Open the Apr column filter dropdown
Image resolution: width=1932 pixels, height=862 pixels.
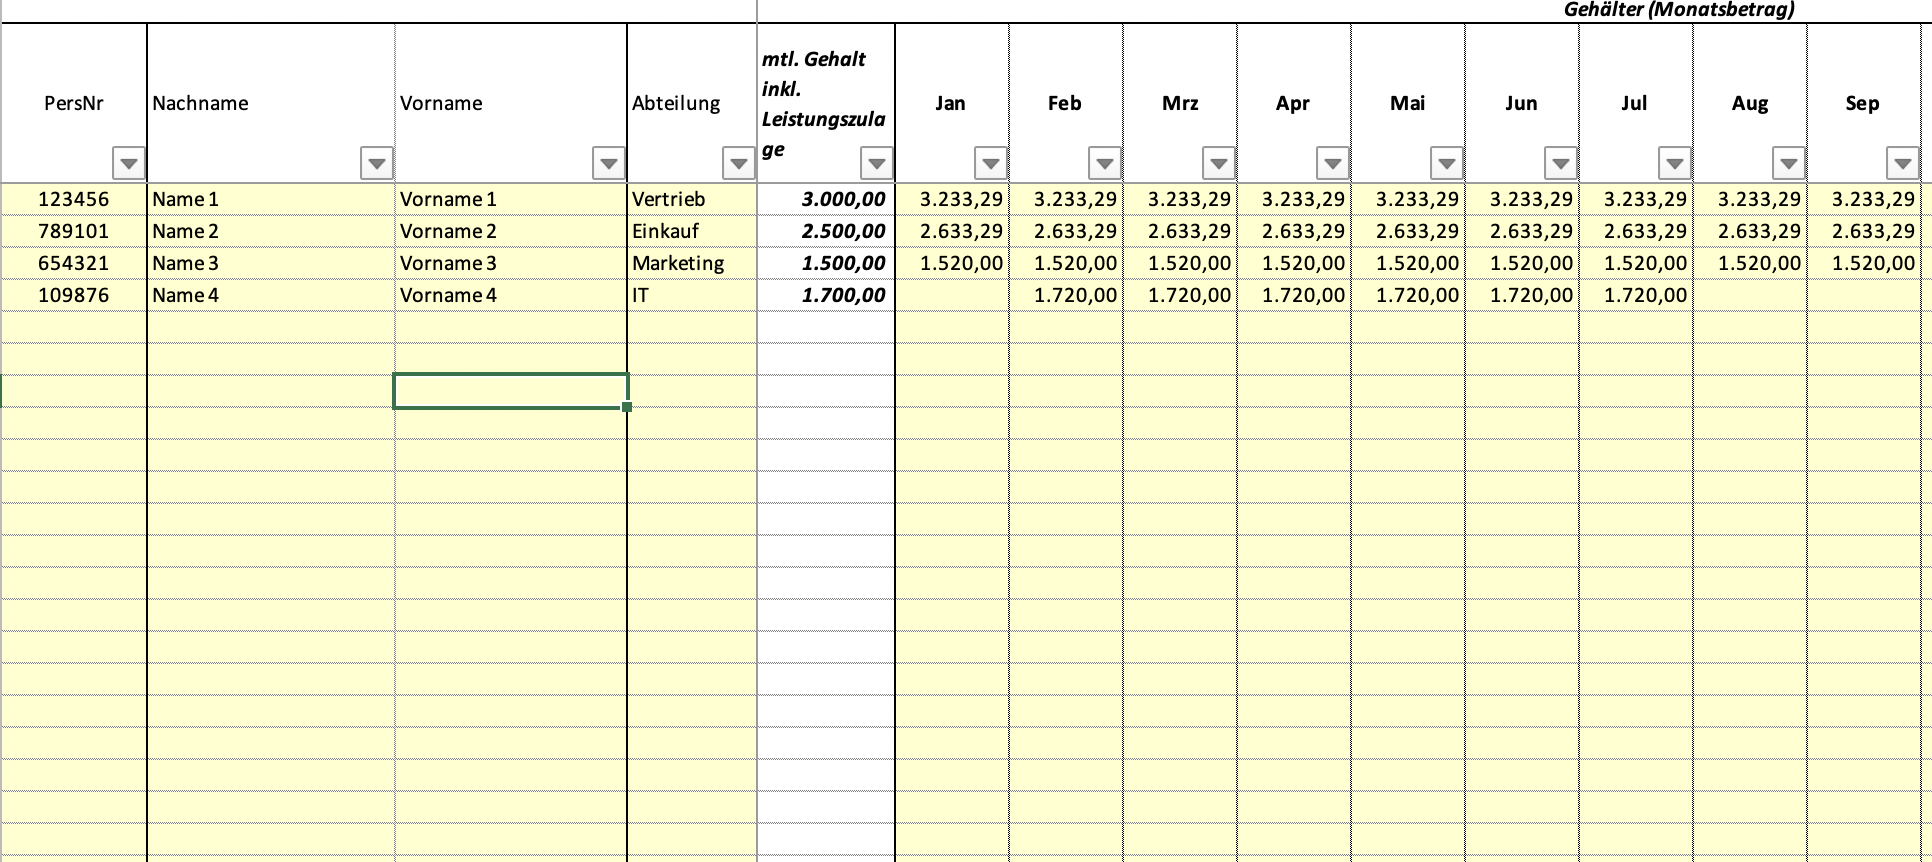(x=1332, y=163)
